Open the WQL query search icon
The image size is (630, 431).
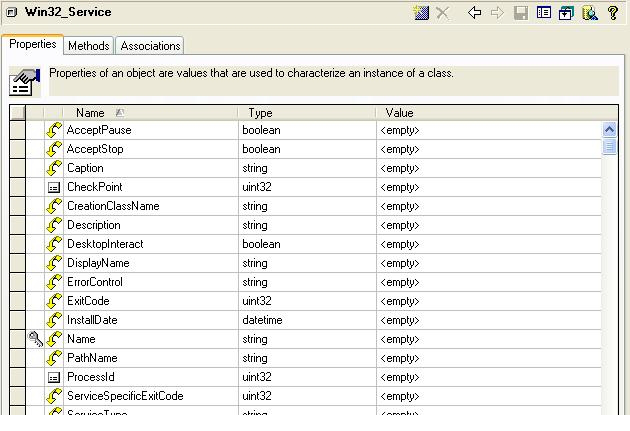589,13
